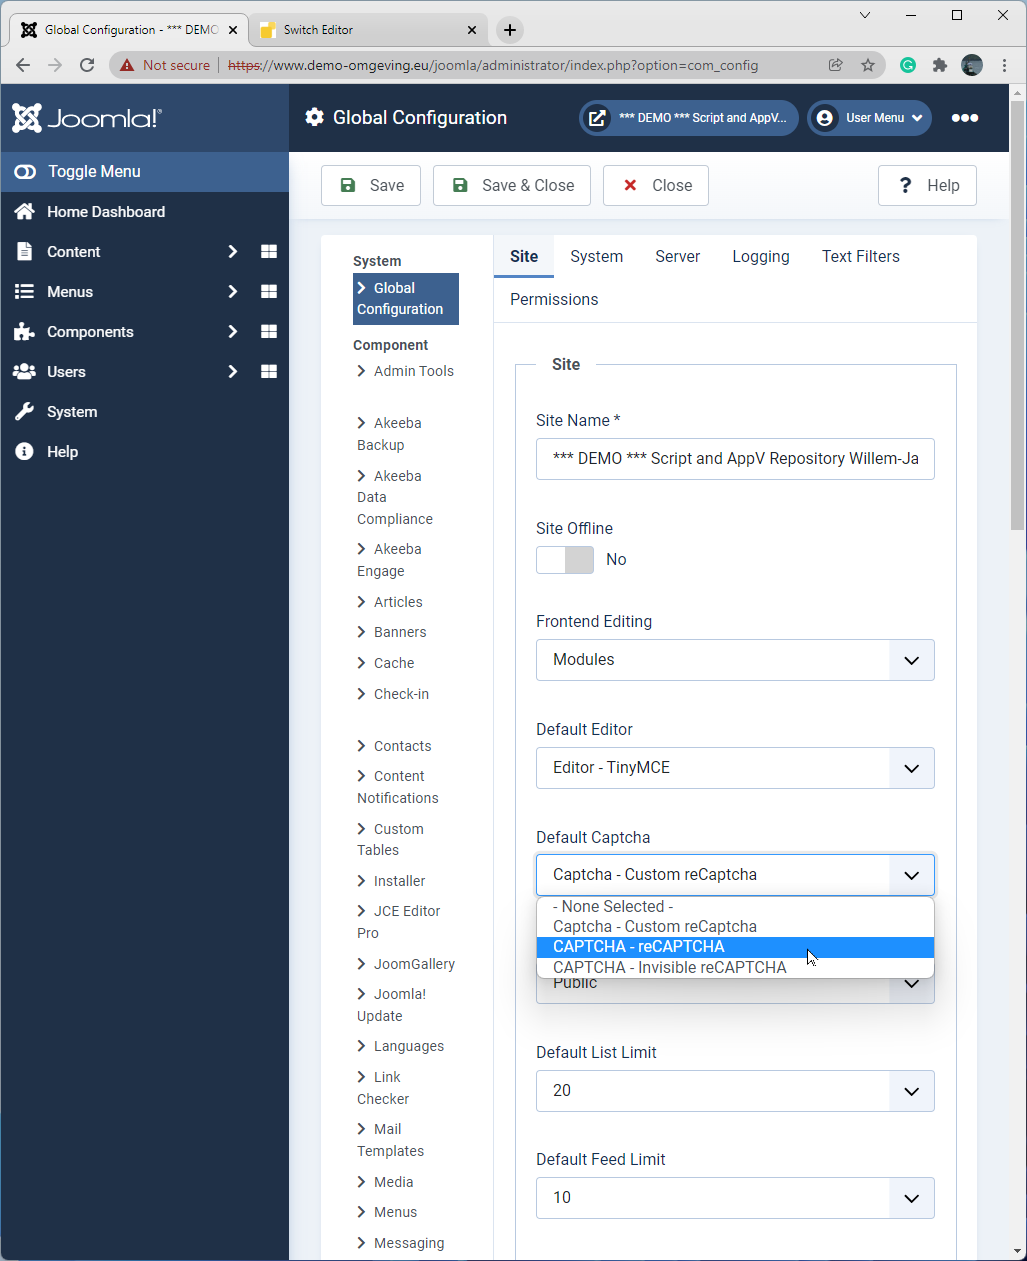Open the Menus dashboard grid icon

[269, 292]
